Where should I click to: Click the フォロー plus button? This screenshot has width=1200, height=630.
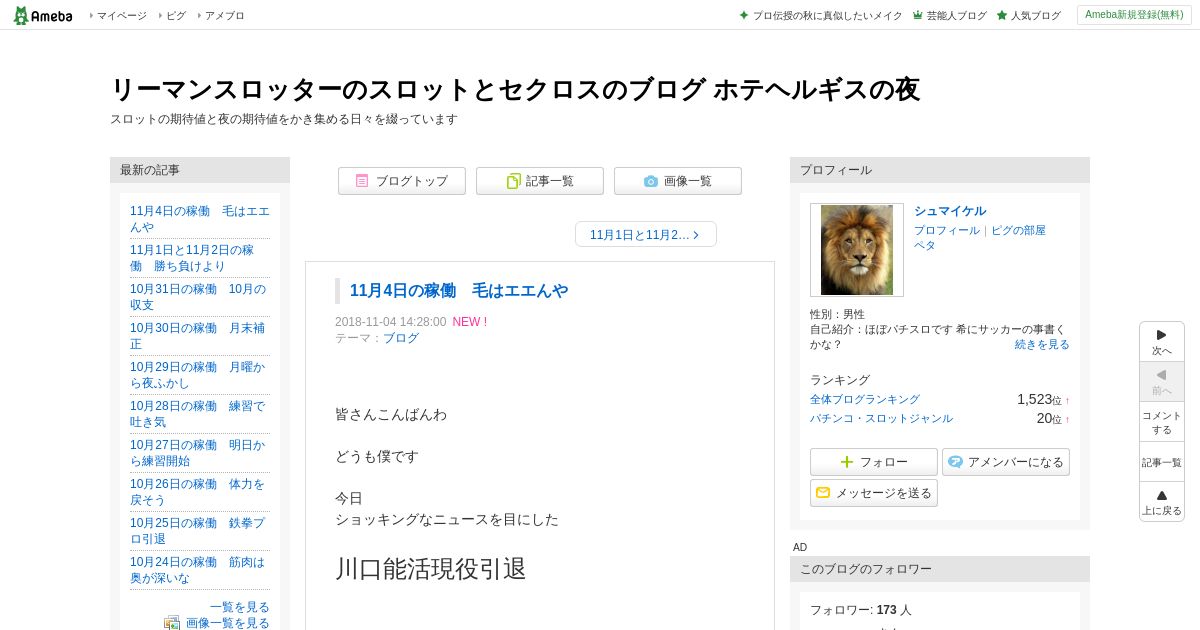click(x=874, y=462)
